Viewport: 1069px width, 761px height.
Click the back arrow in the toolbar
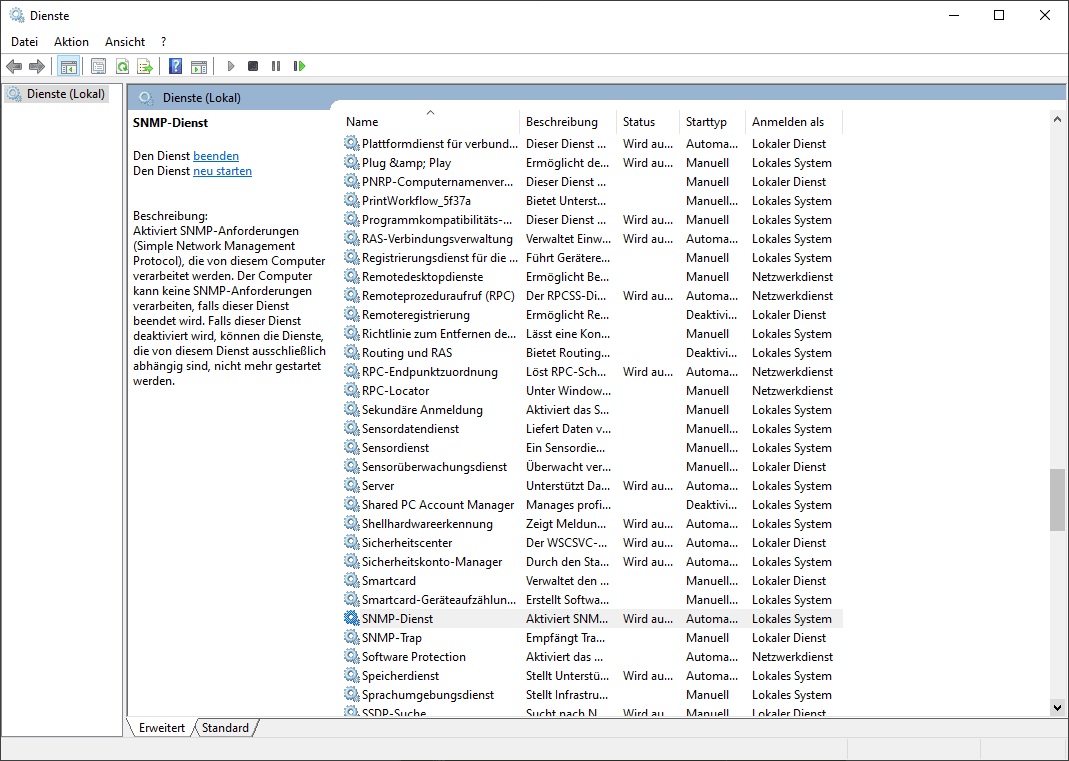(14, 66)
